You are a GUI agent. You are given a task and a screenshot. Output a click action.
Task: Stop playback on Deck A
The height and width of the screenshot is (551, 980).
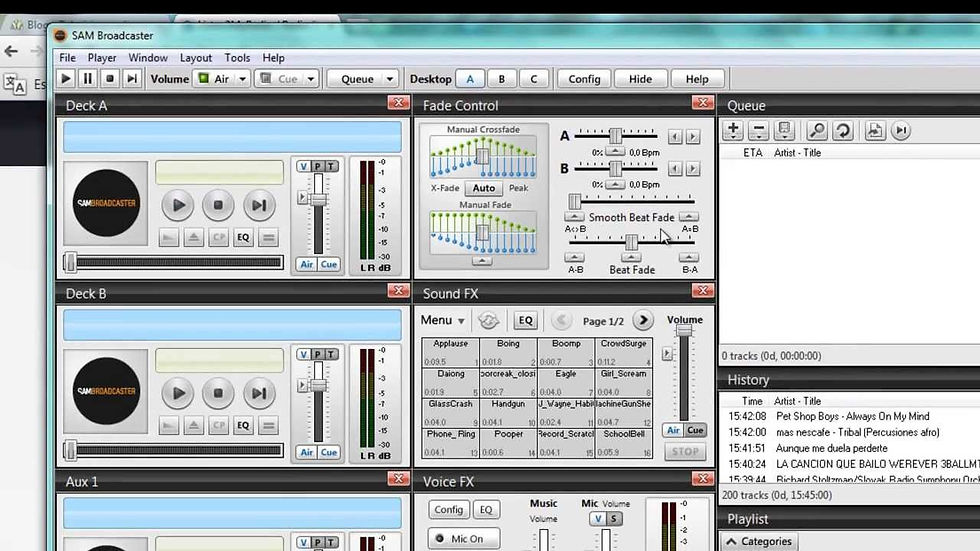tap(218, 205)
